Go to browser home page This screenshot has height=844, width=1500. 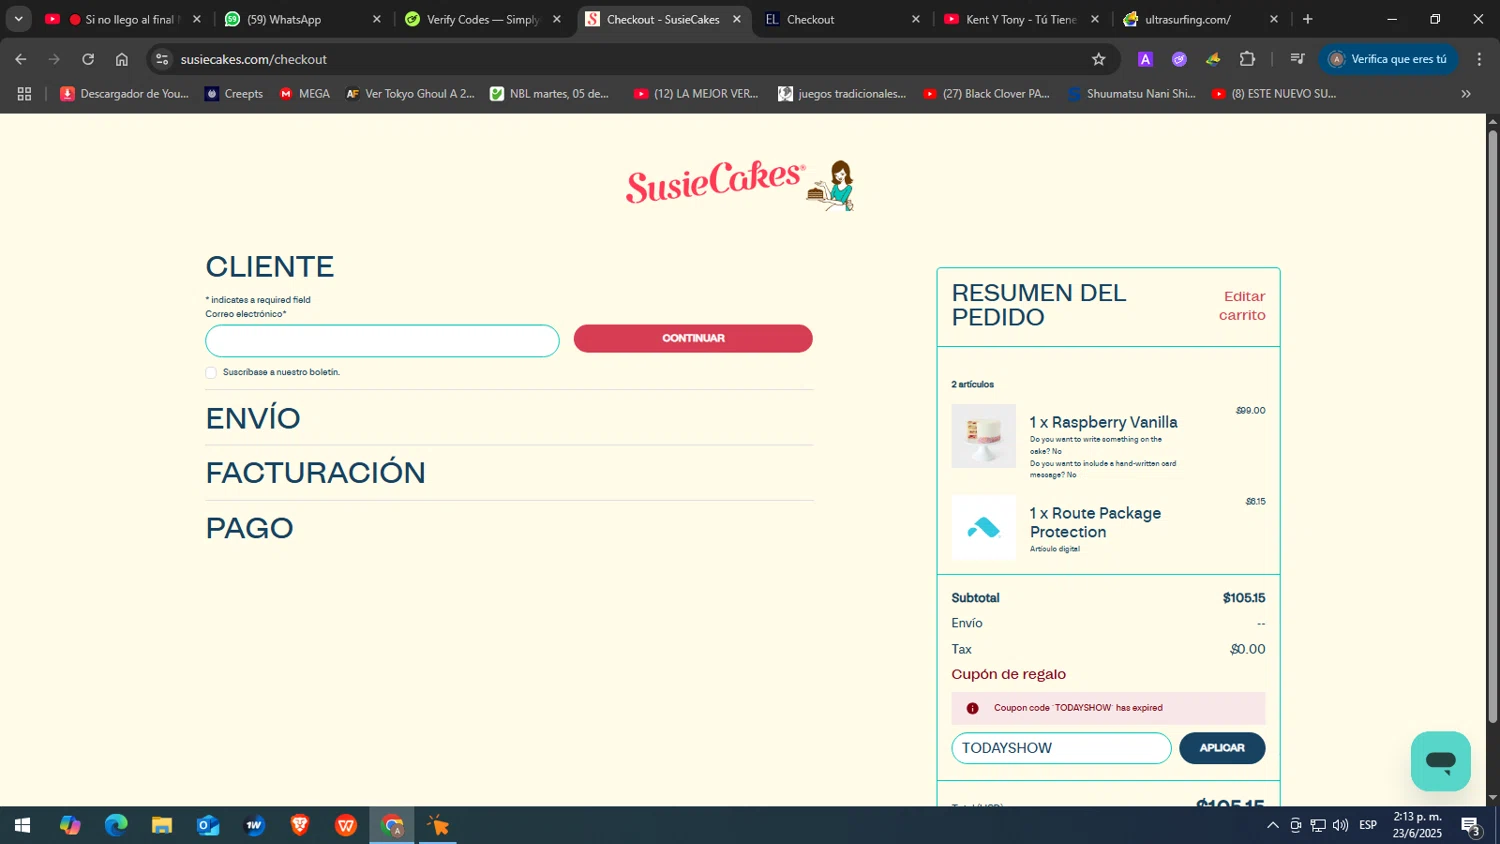pyautogui.click(x=122, y=59)
